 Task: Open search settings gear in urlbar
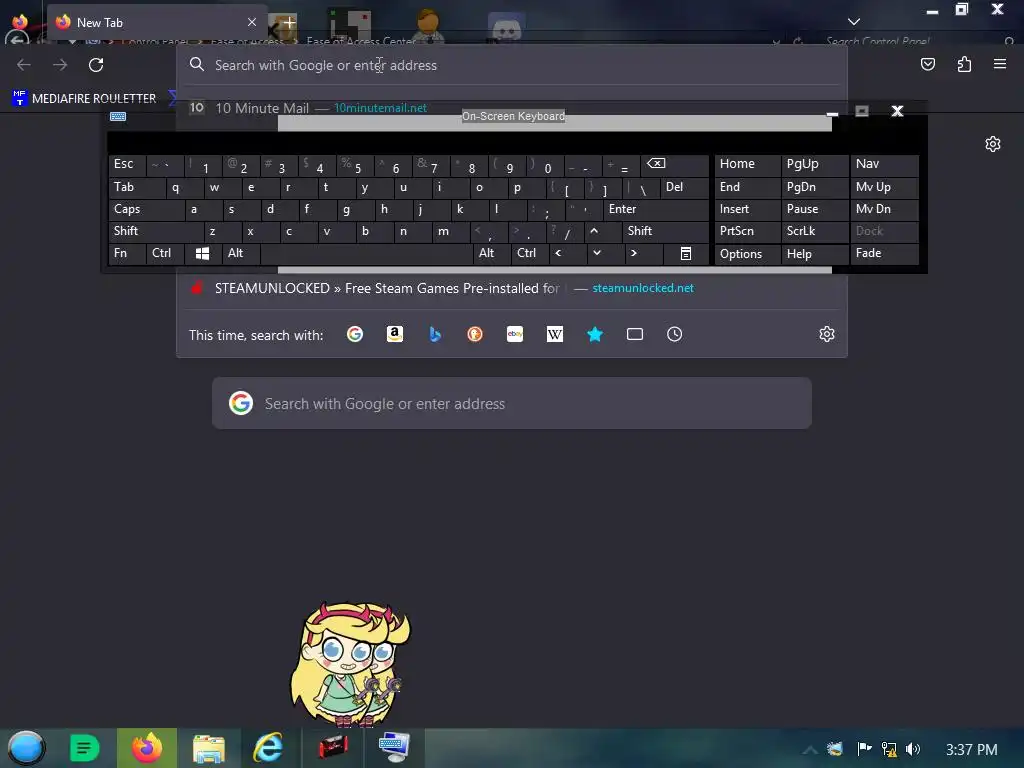click(x=827, y=334)
